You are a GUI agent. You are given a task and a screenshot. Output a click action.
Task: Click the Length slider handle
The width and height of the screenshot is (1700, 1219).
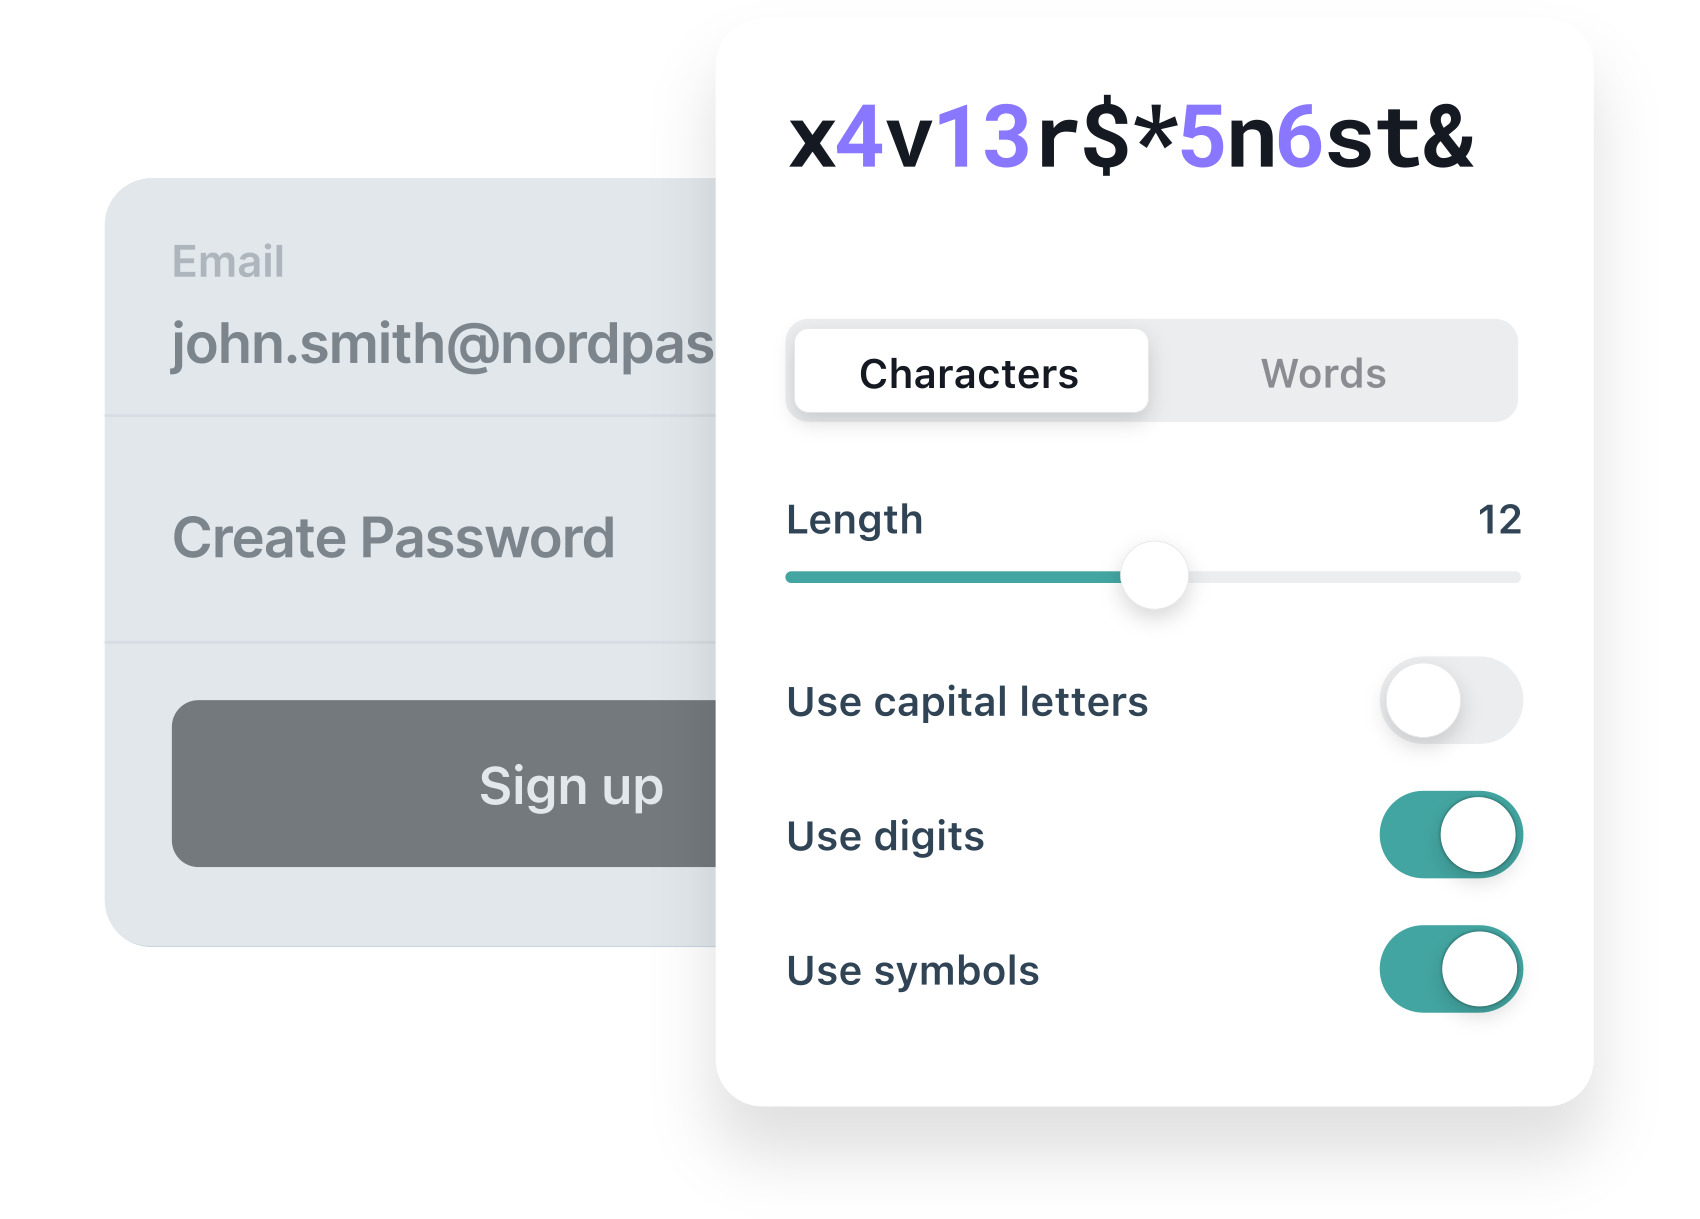(1154, 576)
